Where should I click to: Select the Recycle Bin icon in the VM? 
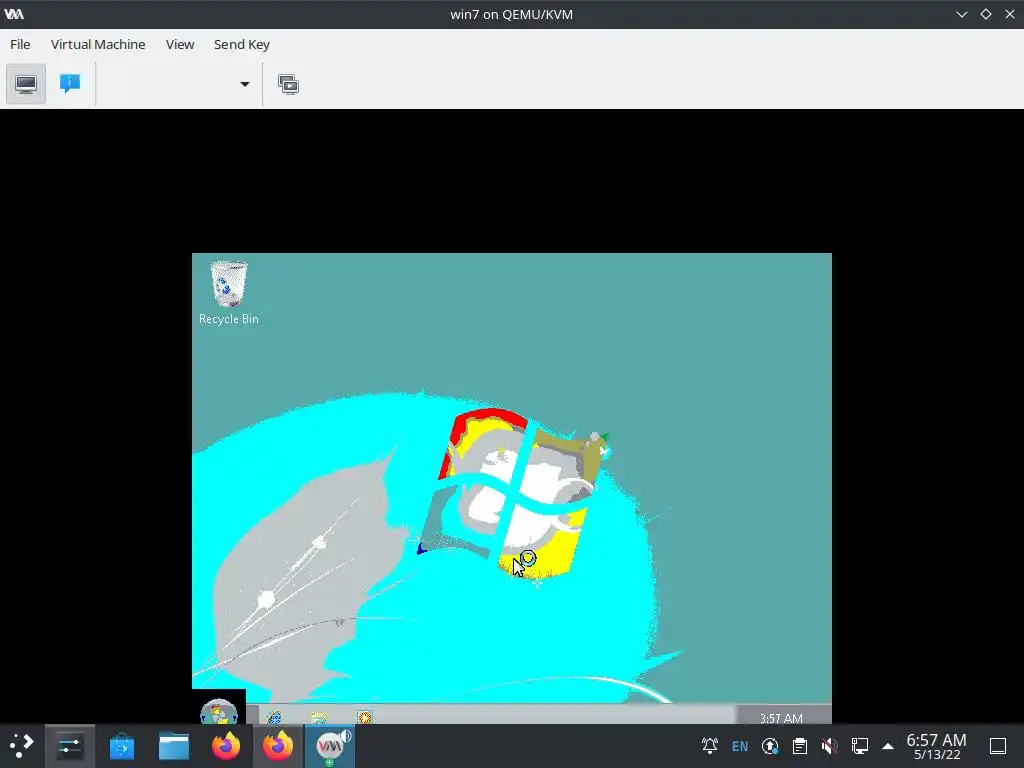(229, 284)
